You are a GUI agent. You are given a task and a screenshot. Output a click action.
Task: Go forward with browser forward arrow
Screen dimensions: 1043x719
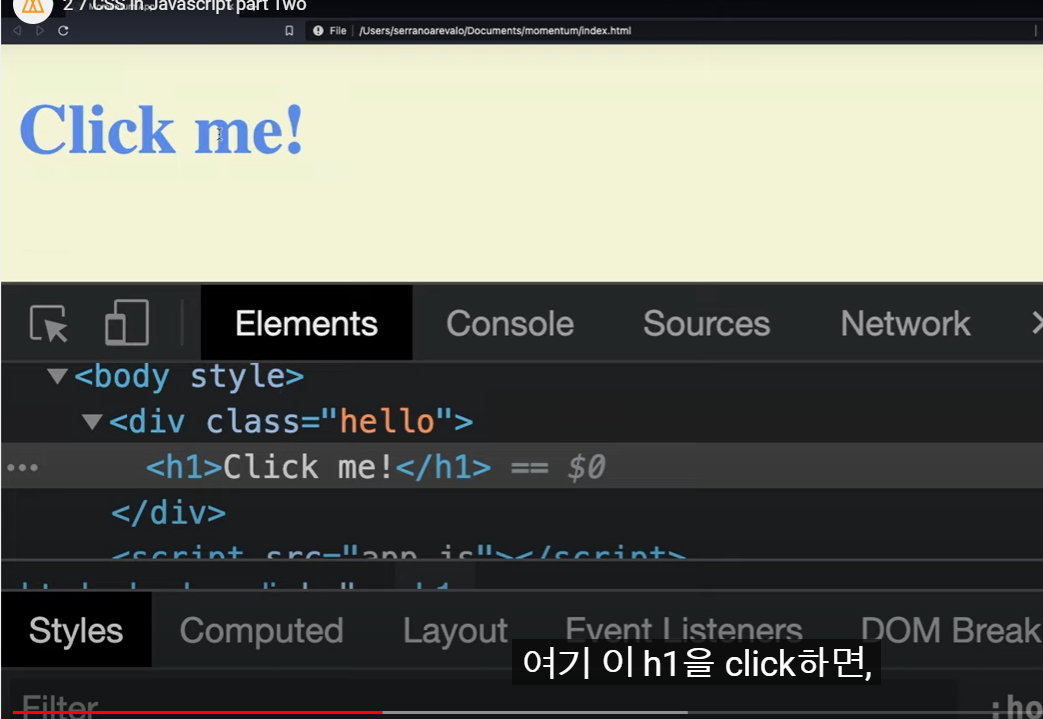(x=40, y=31)
